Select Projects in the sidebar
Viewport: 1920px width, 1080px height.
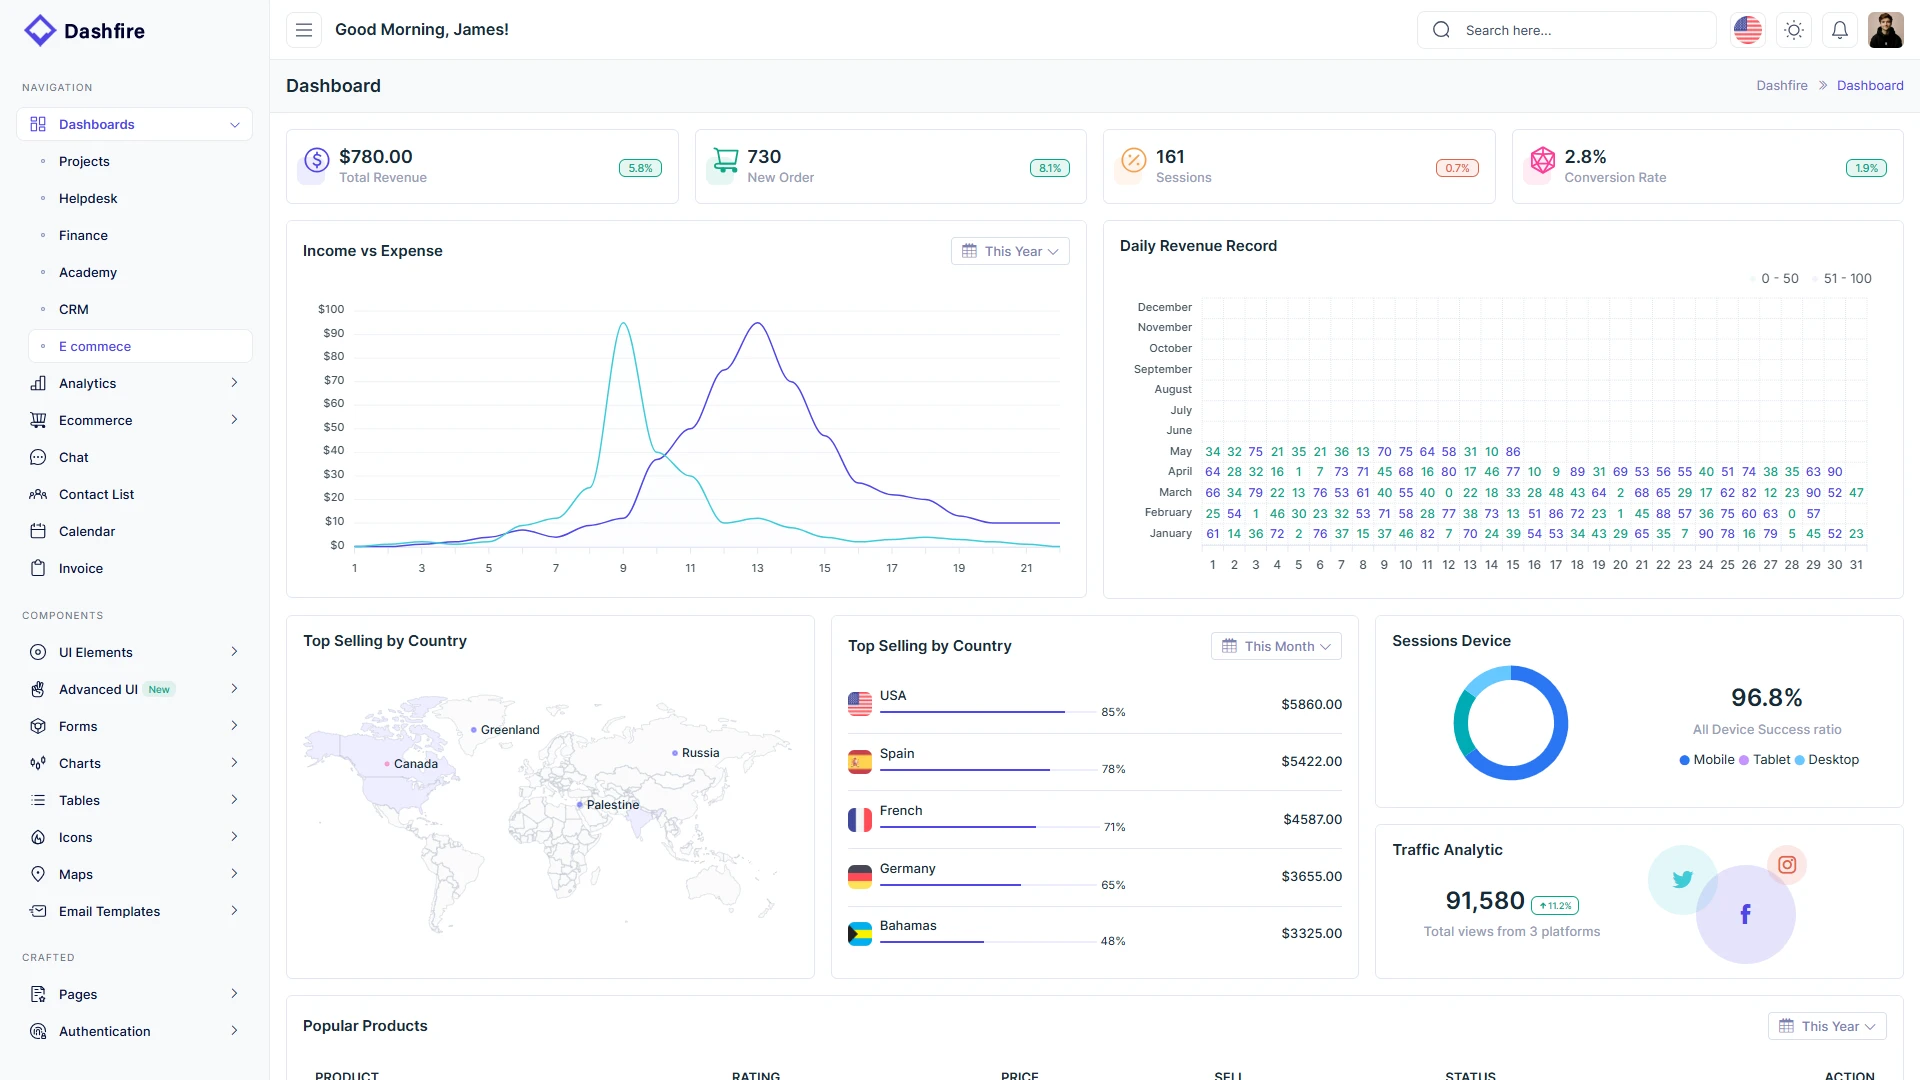tap(84, 161)
